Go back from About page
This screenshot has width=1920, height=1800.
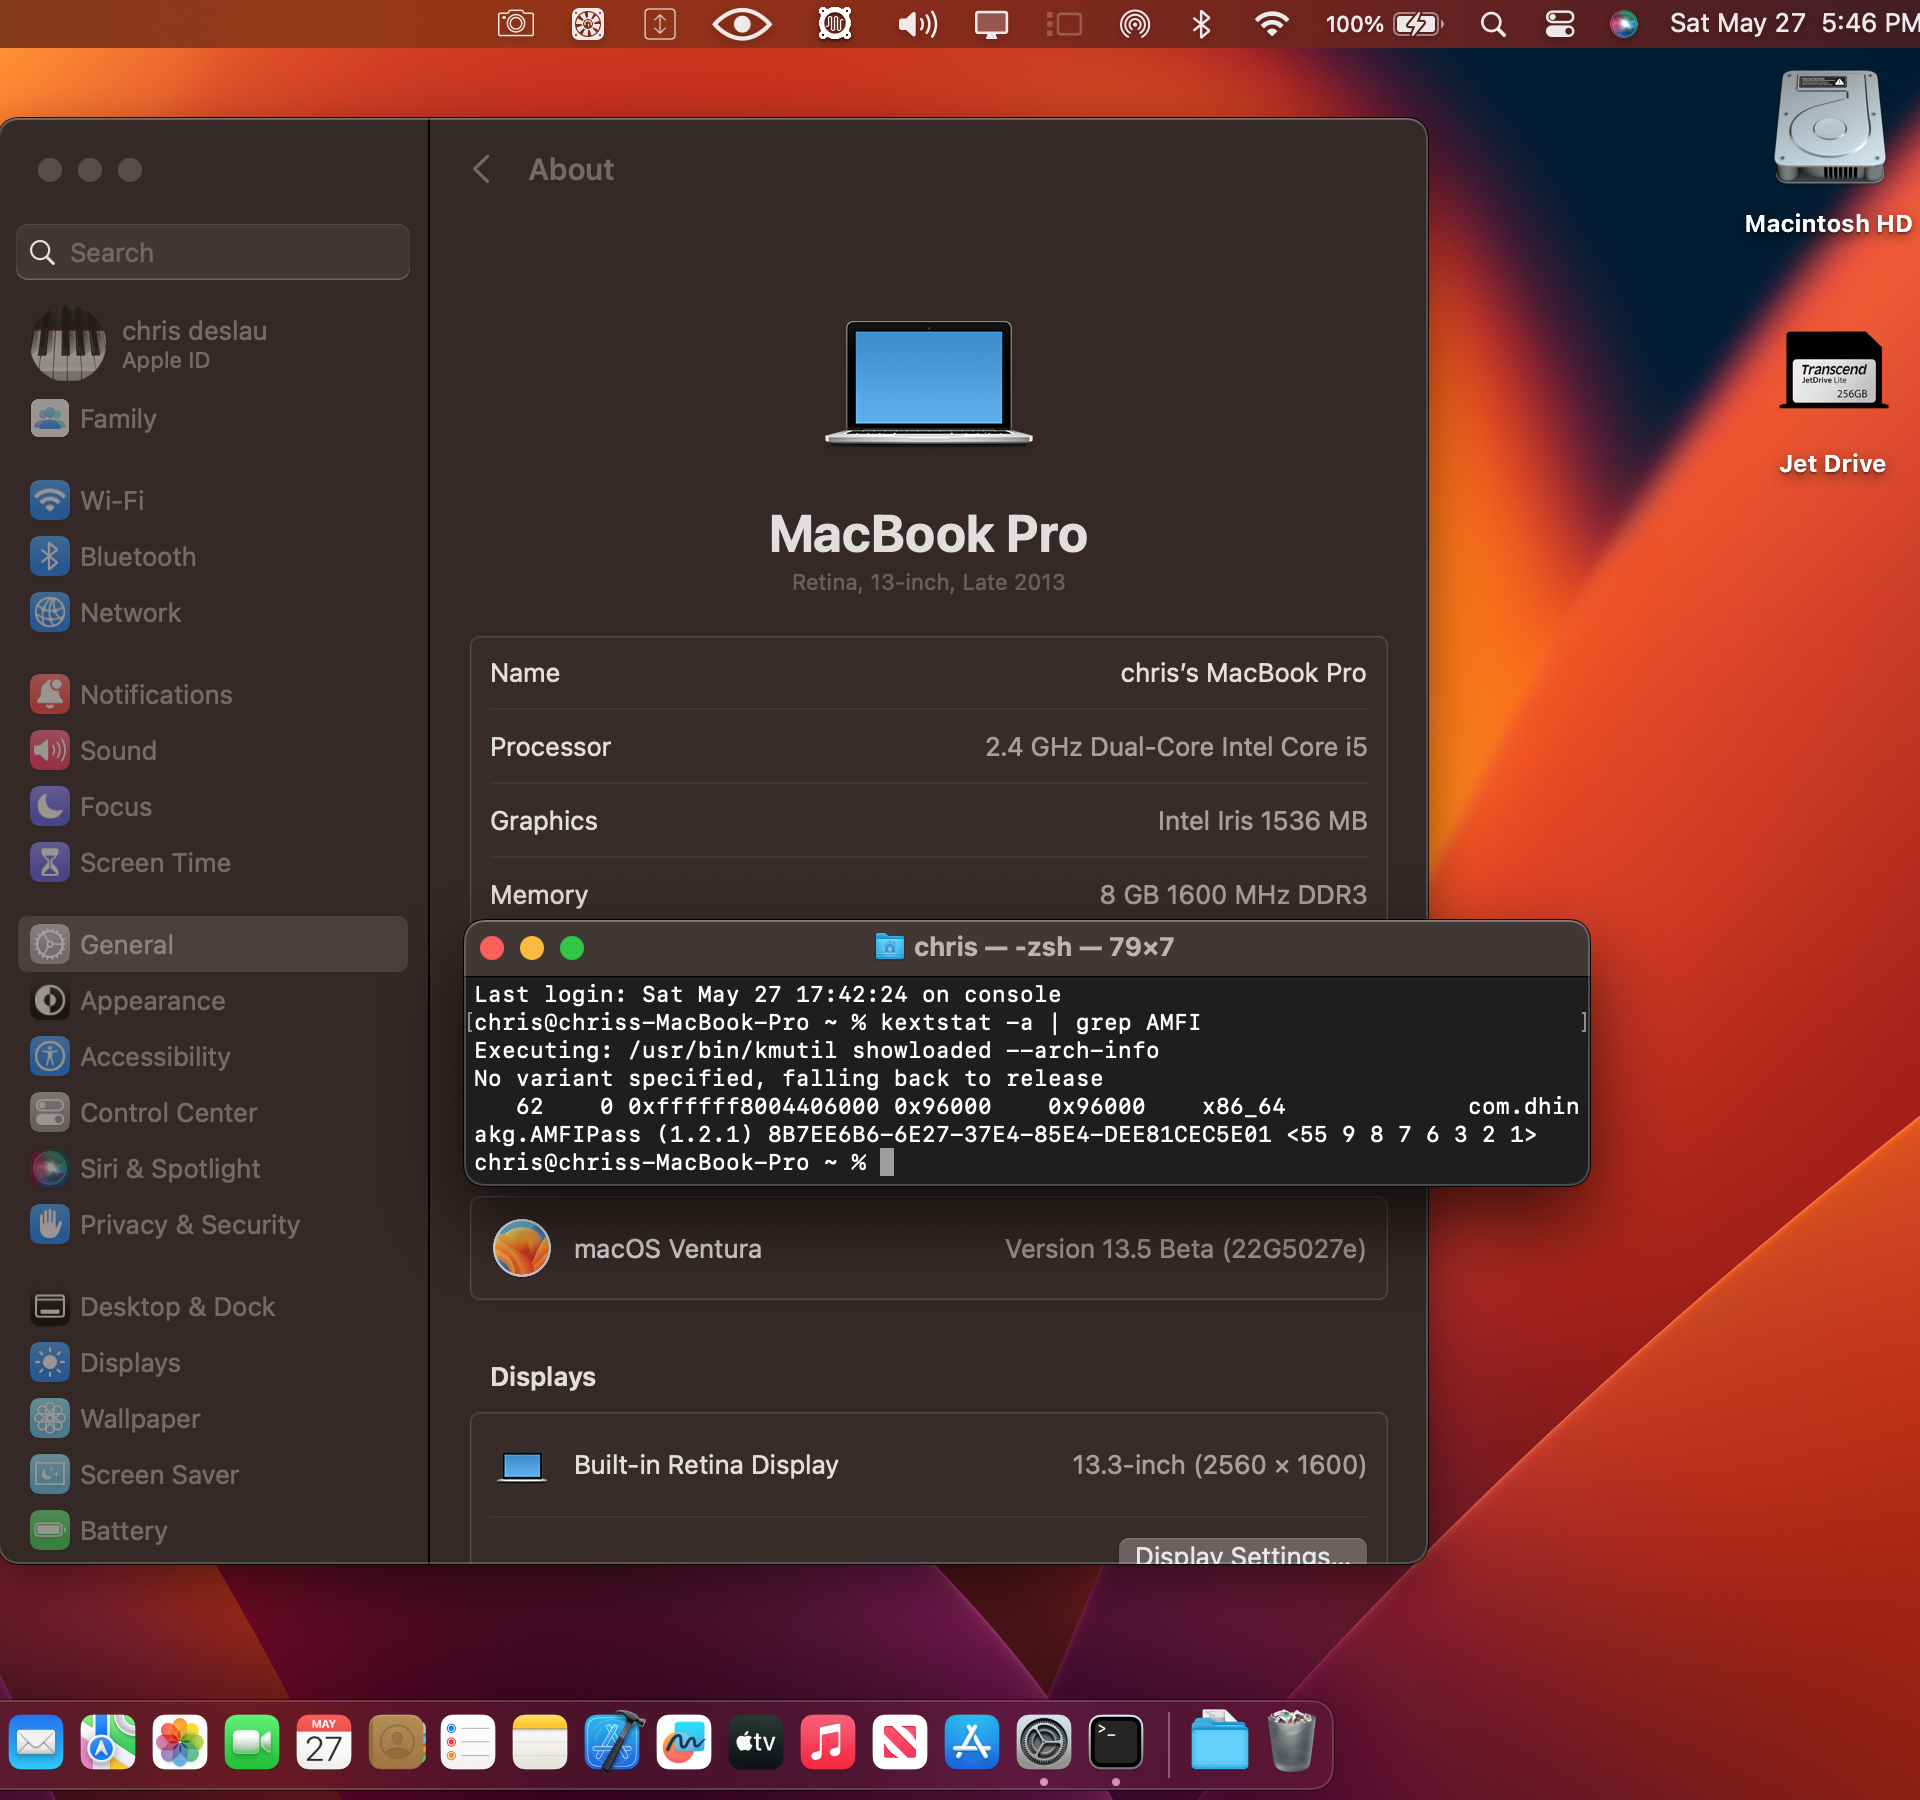482,169
